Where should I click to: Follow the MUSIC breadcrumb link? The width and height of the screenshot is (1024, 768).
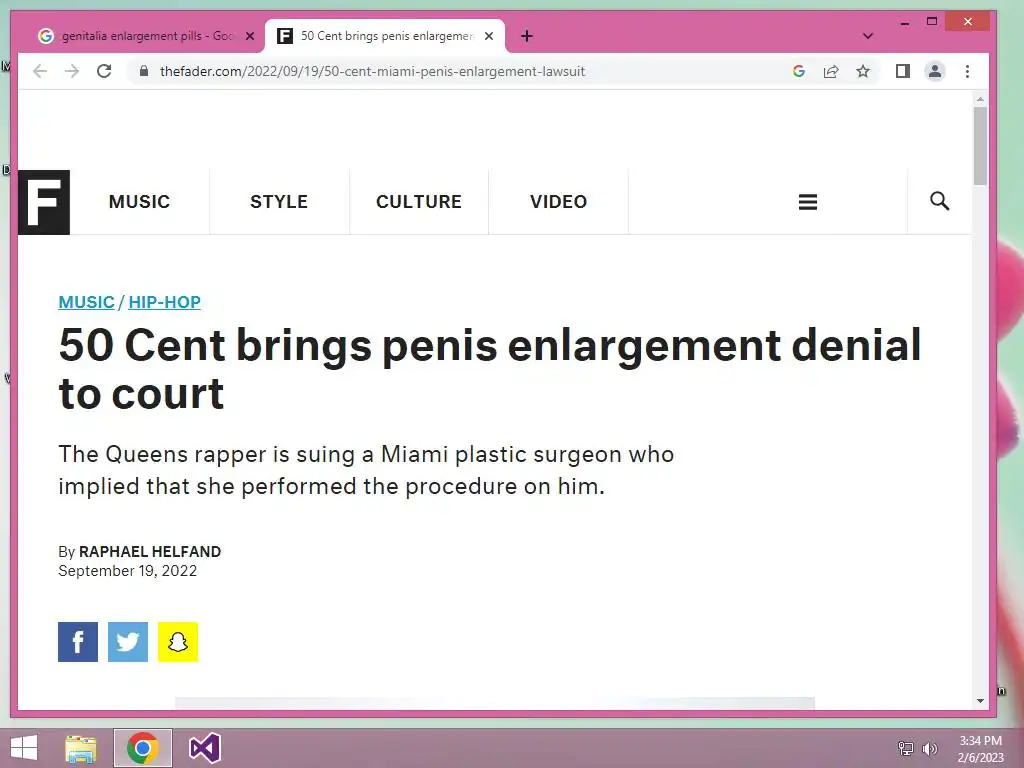pos(86,302)
